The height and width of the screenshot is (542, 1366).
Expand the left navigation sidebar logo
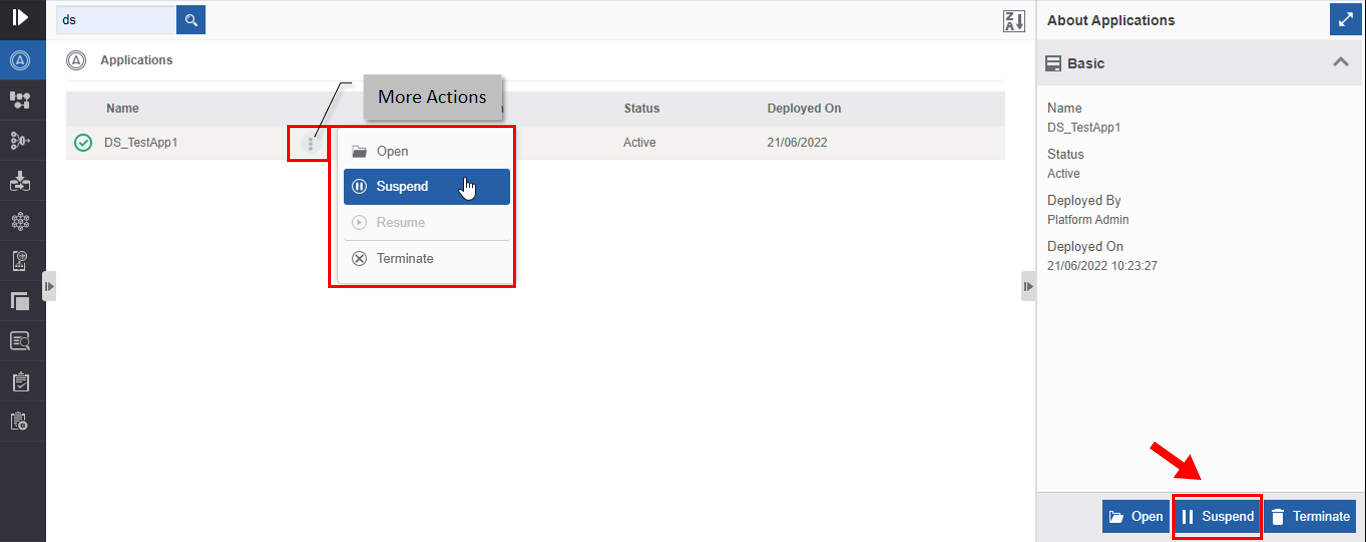(20, 18)
